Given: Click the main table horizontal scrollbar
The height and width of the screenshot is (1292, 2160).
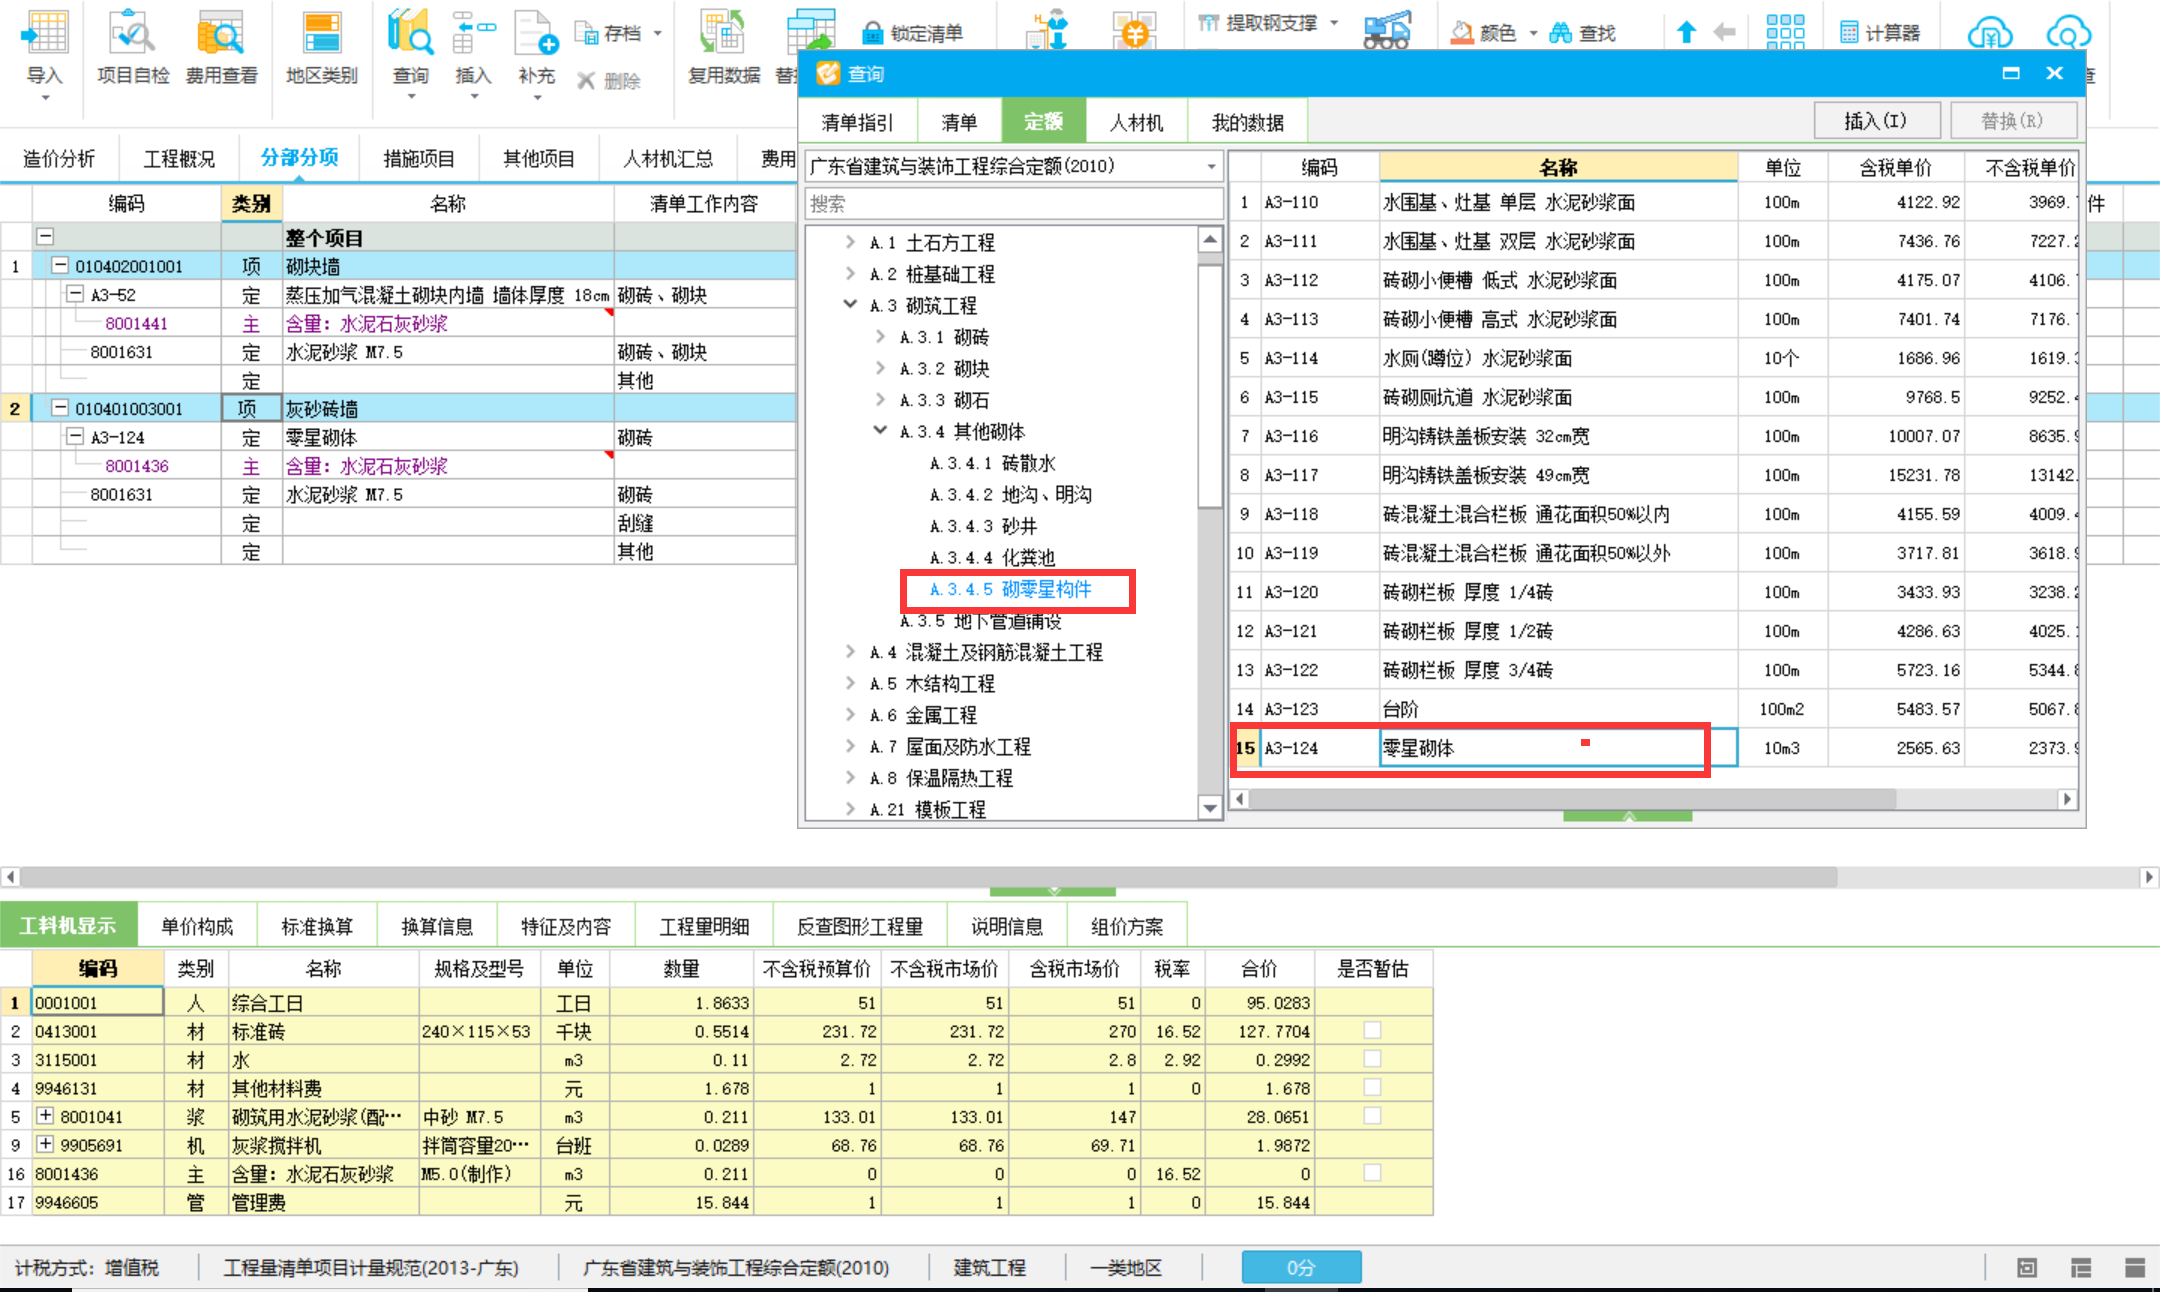Looking at the screenshot, I should pyautogui.click(x=928, y=877).
